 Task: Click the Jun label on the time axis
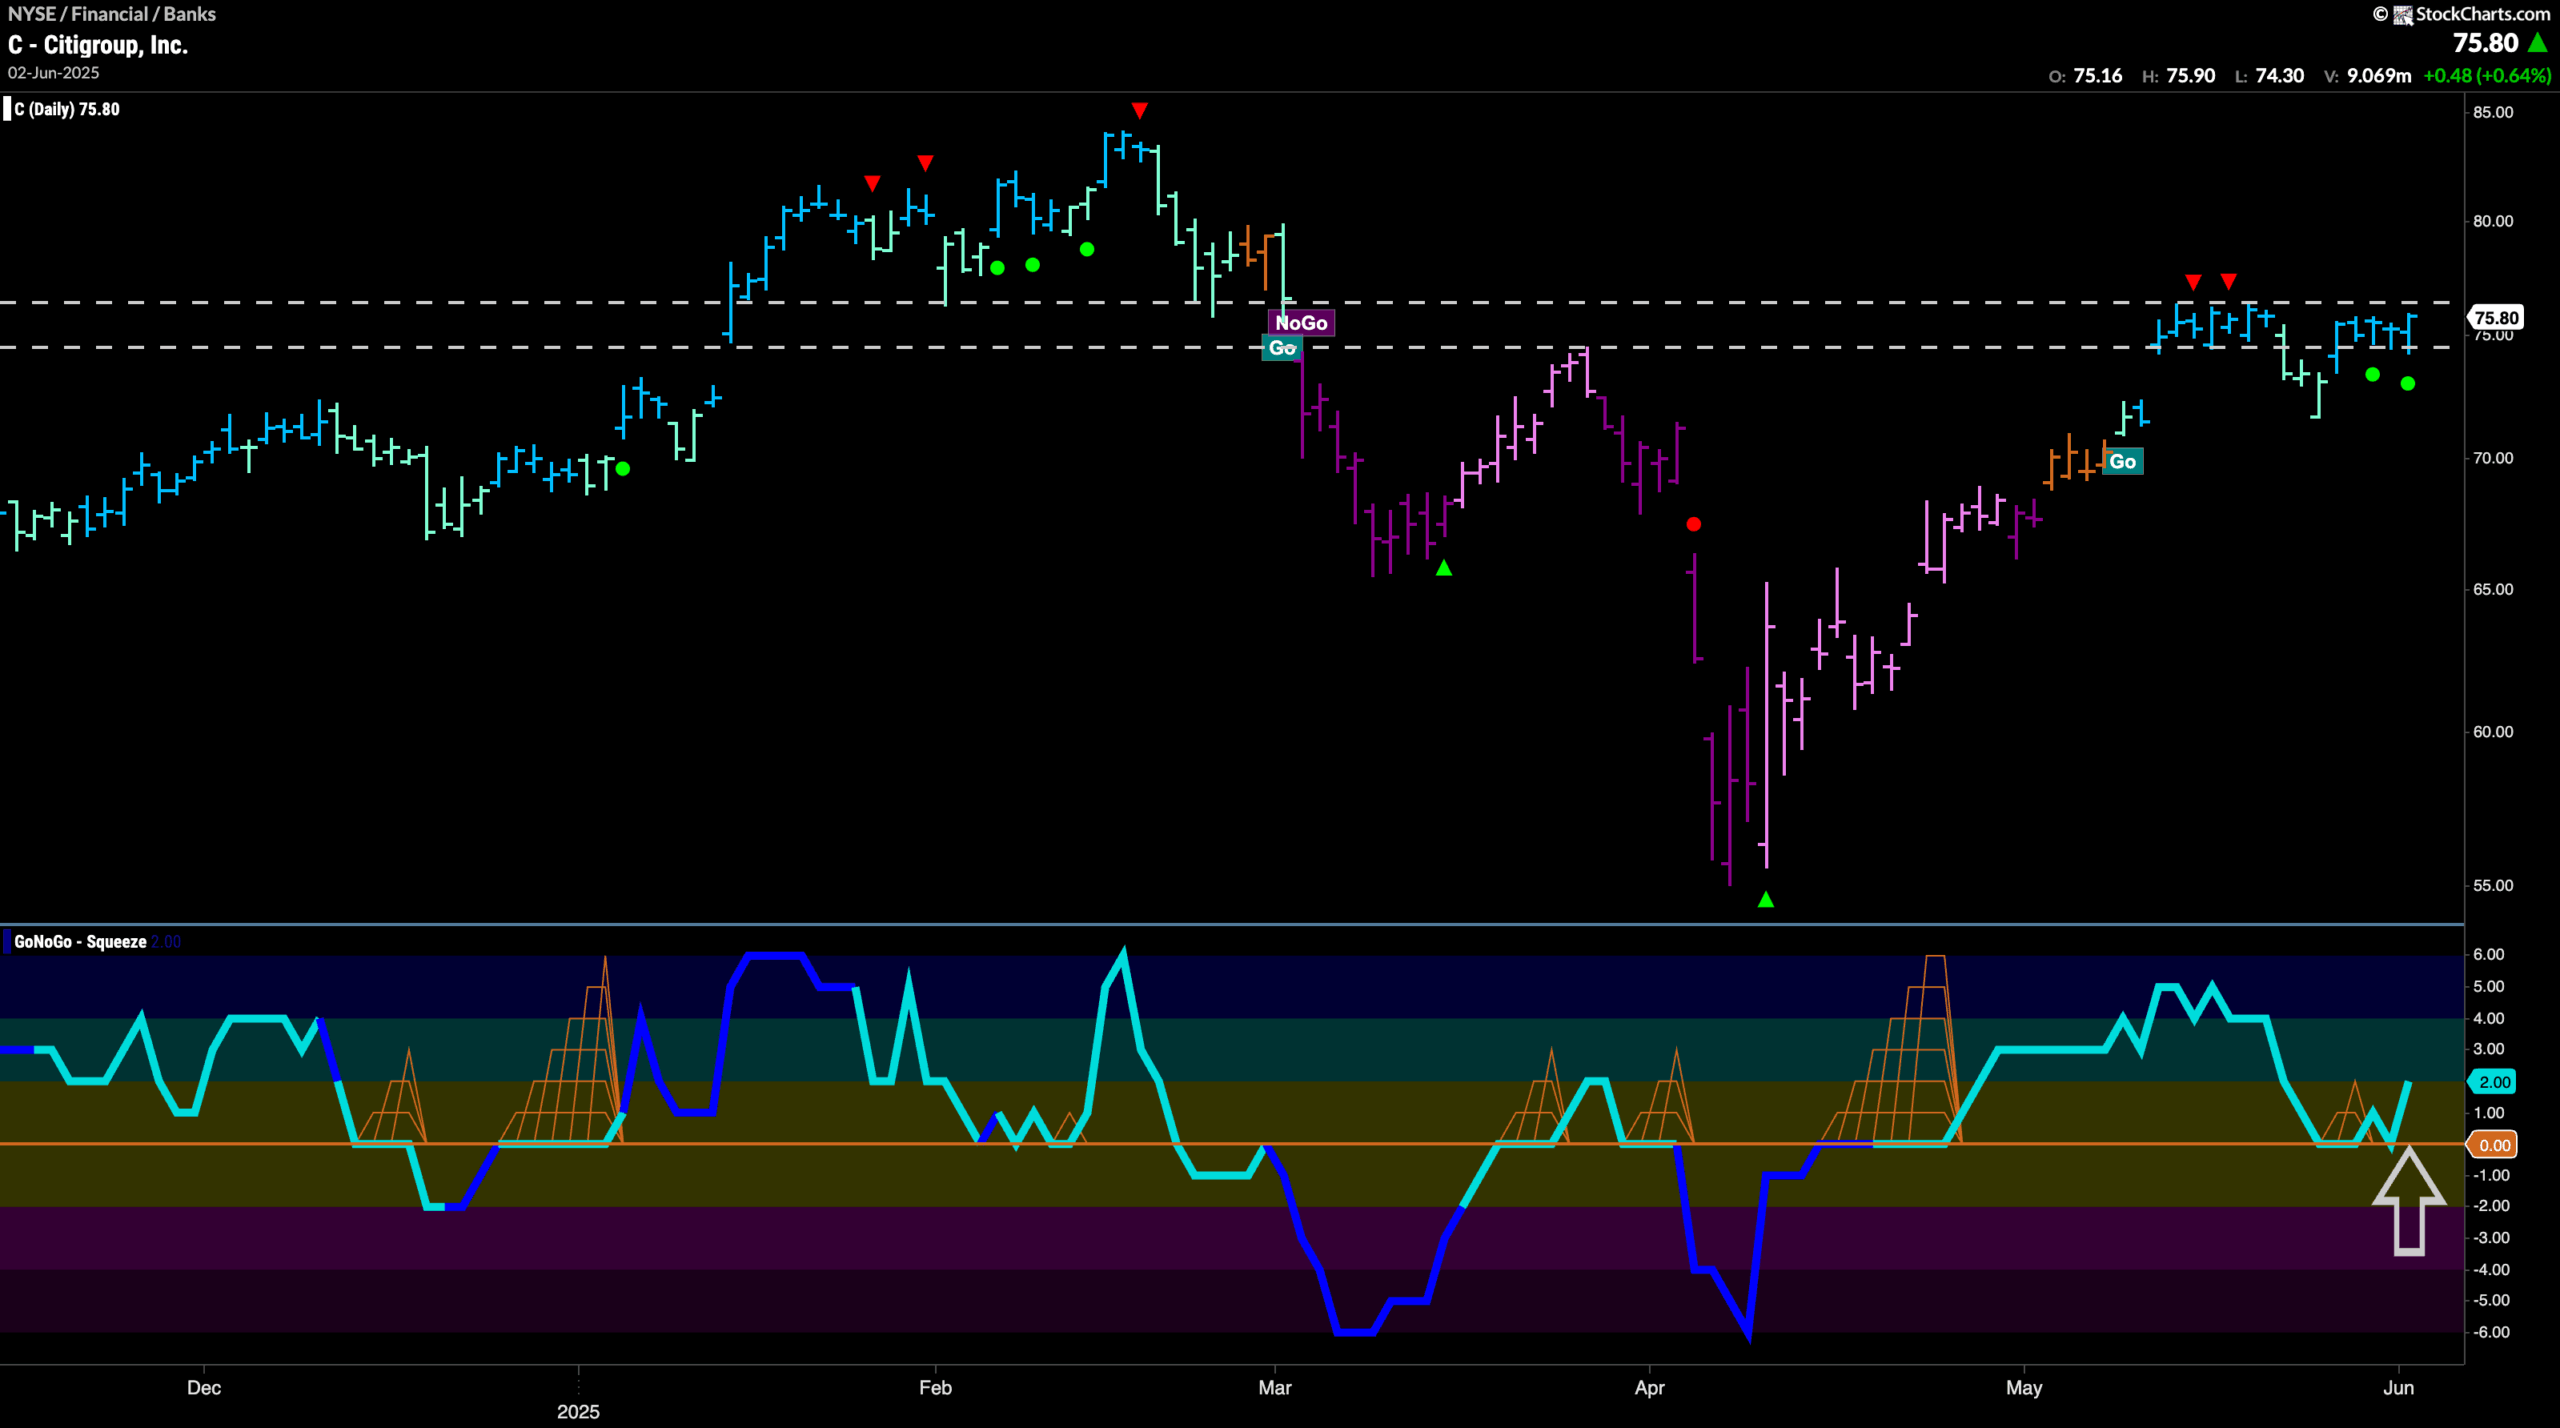point(2398,1387)
